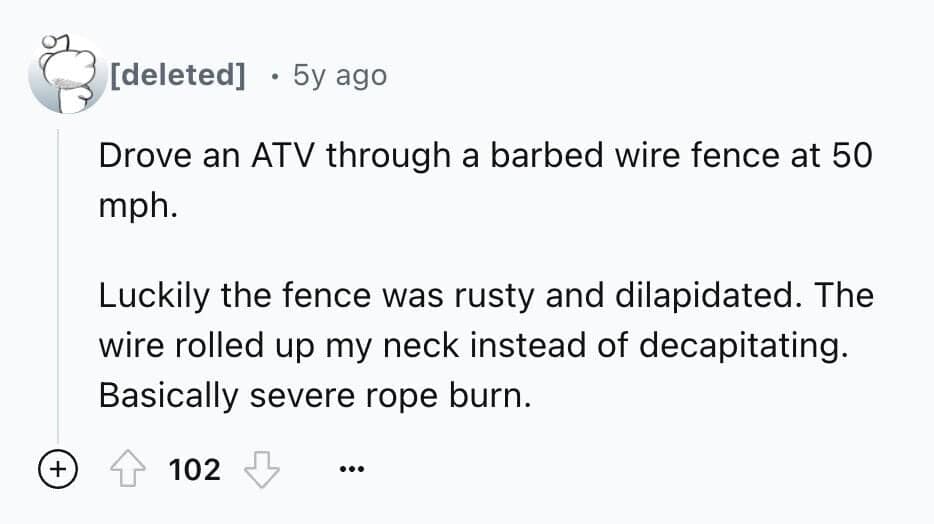Click the word 'decapitating' in comment
Image resolution: width=934 pixels, height=524 pixels.
745,345
